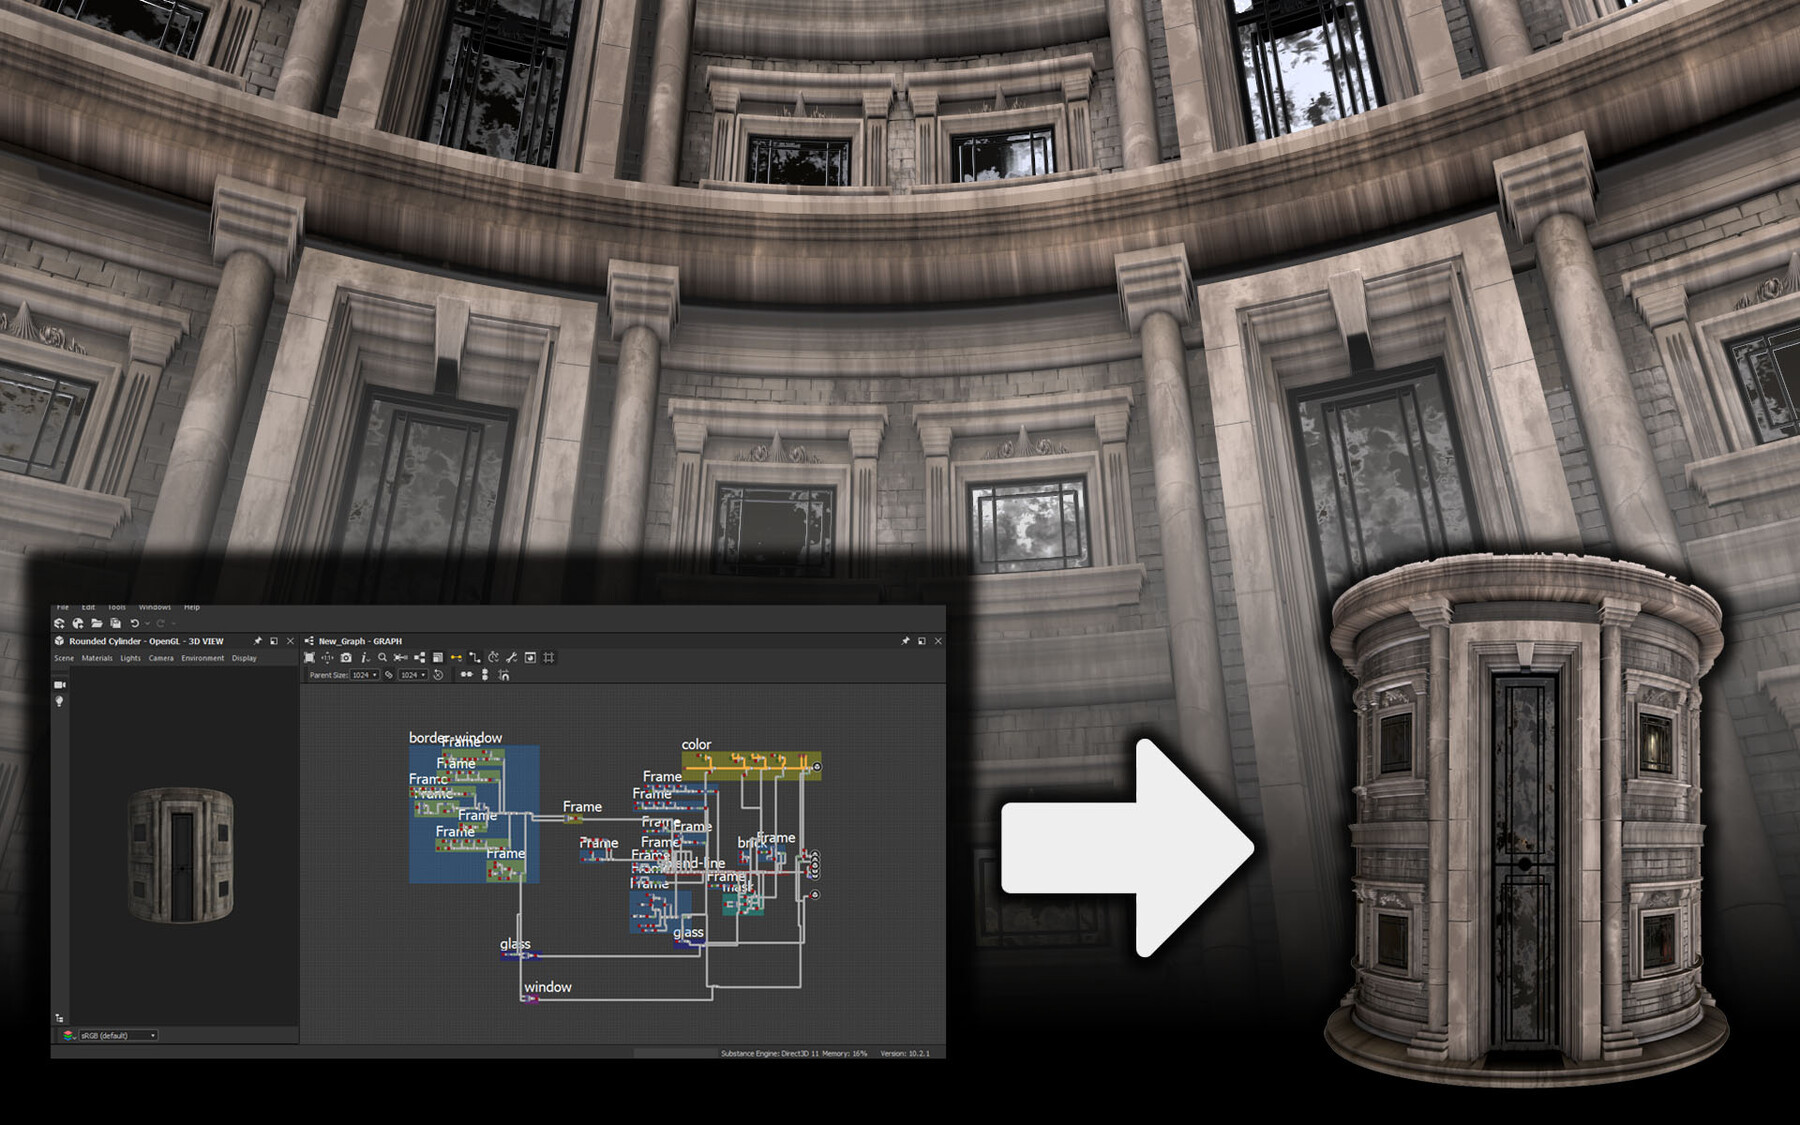Select the window node in graph
This screenshot has height=1125, width=1800.
point(530,997)
